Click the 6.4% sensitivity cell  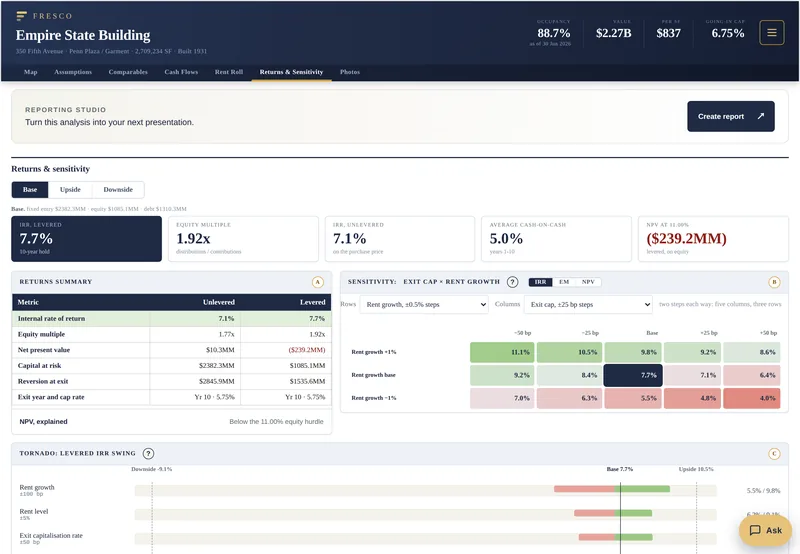pos(751,375)
